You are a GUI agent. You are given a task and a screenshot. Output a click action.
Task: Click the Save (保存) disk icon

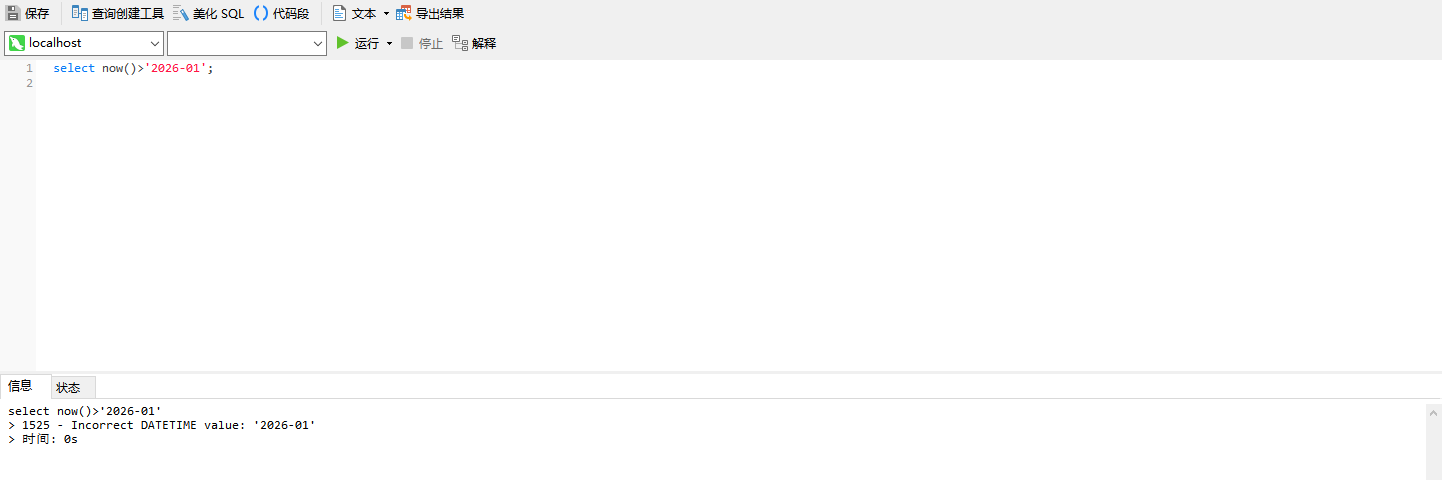[13, 14]
